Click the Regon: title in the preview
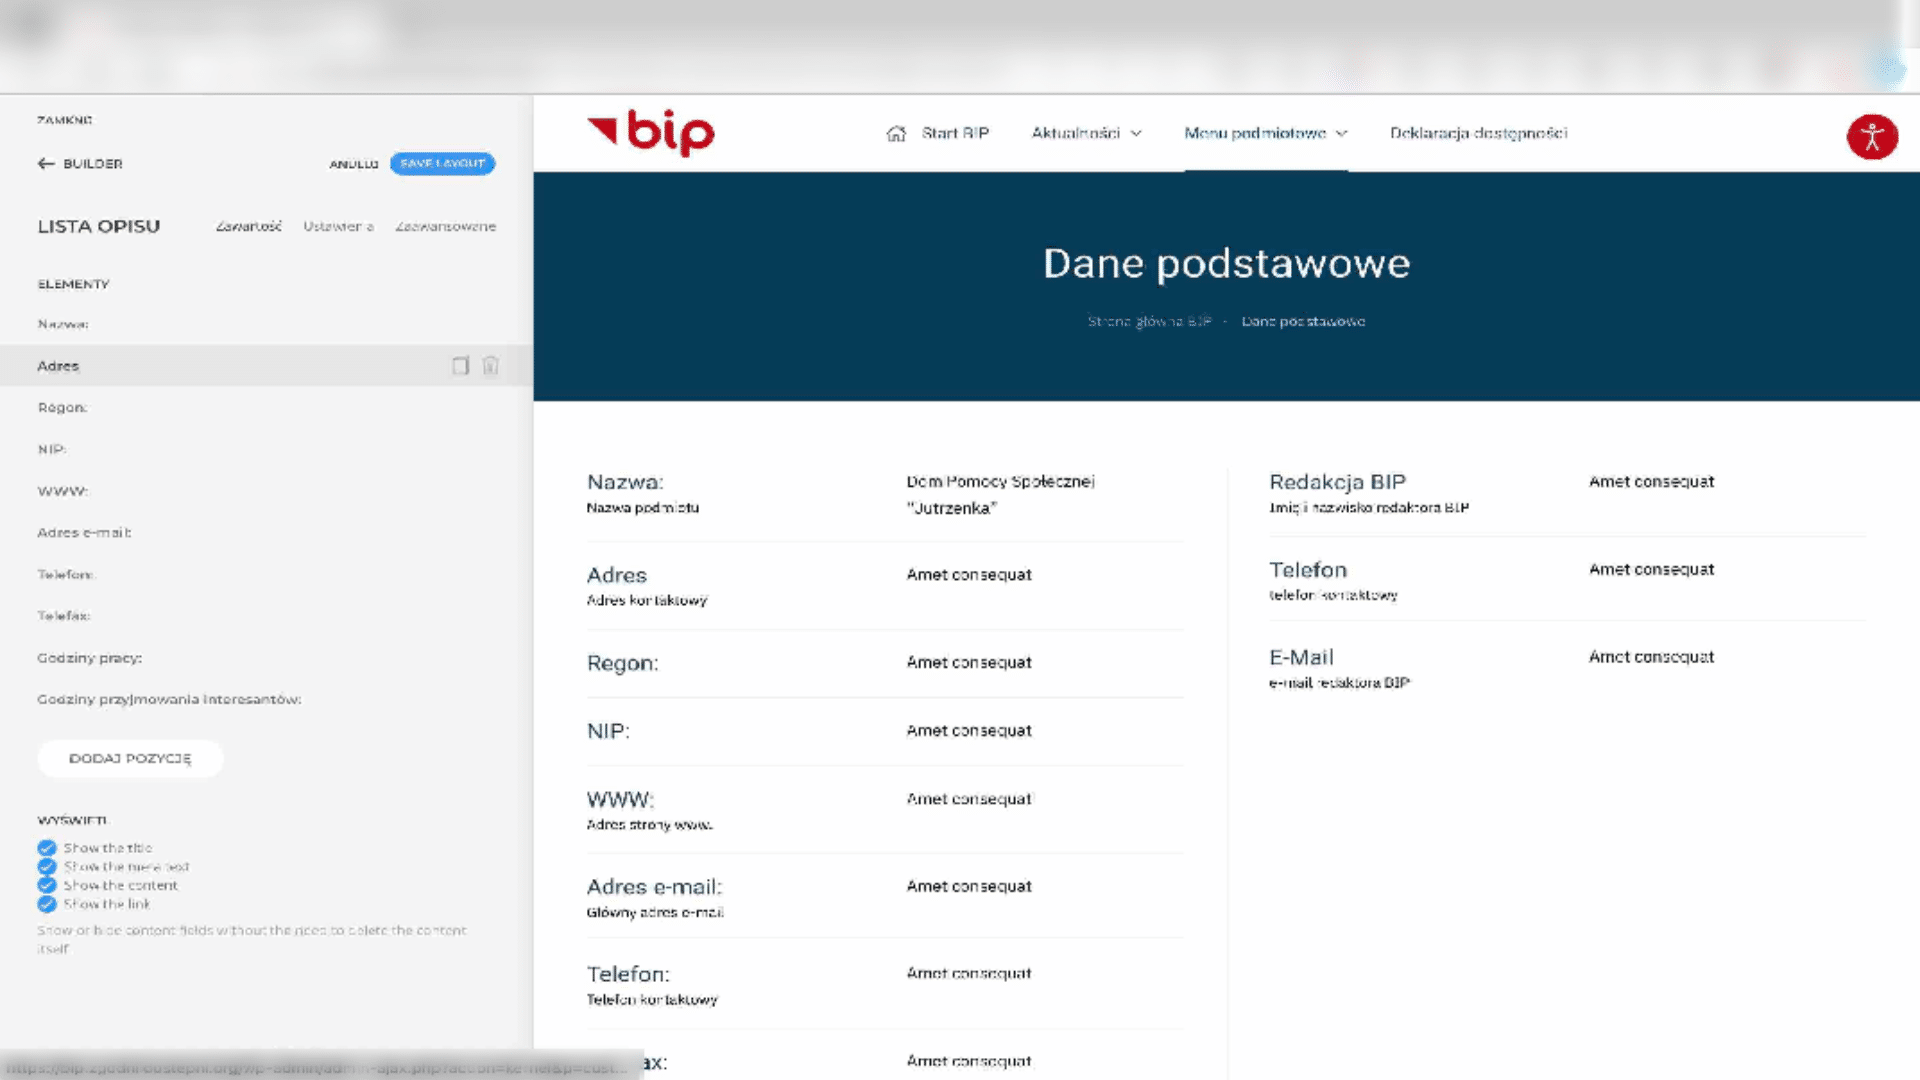1920x1080 pixels. (622, 664)
